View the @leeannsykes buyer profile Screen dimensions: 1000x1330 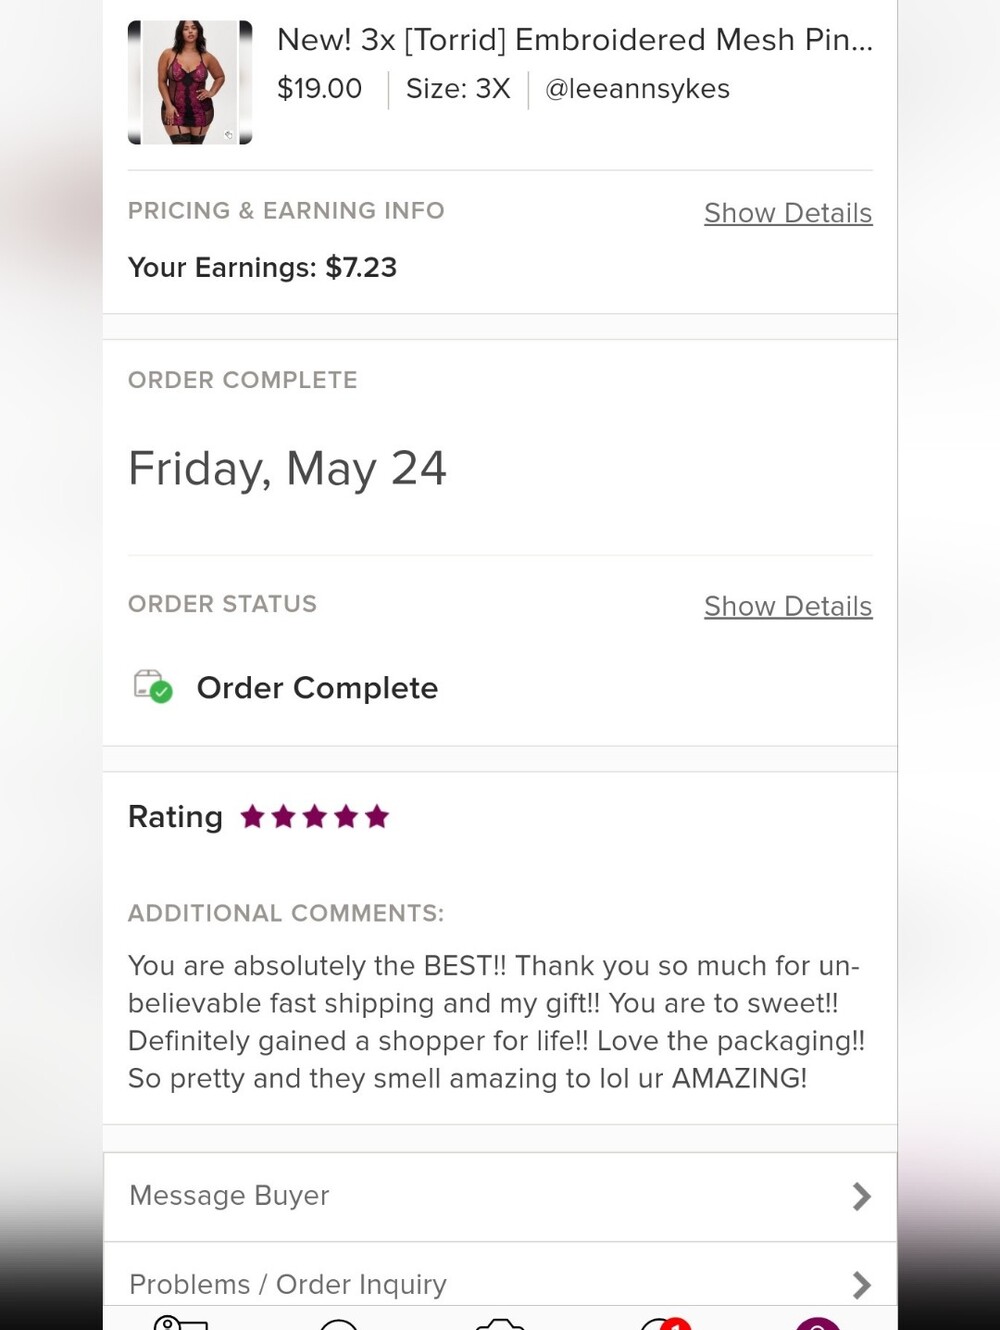[x=637, y=89]
